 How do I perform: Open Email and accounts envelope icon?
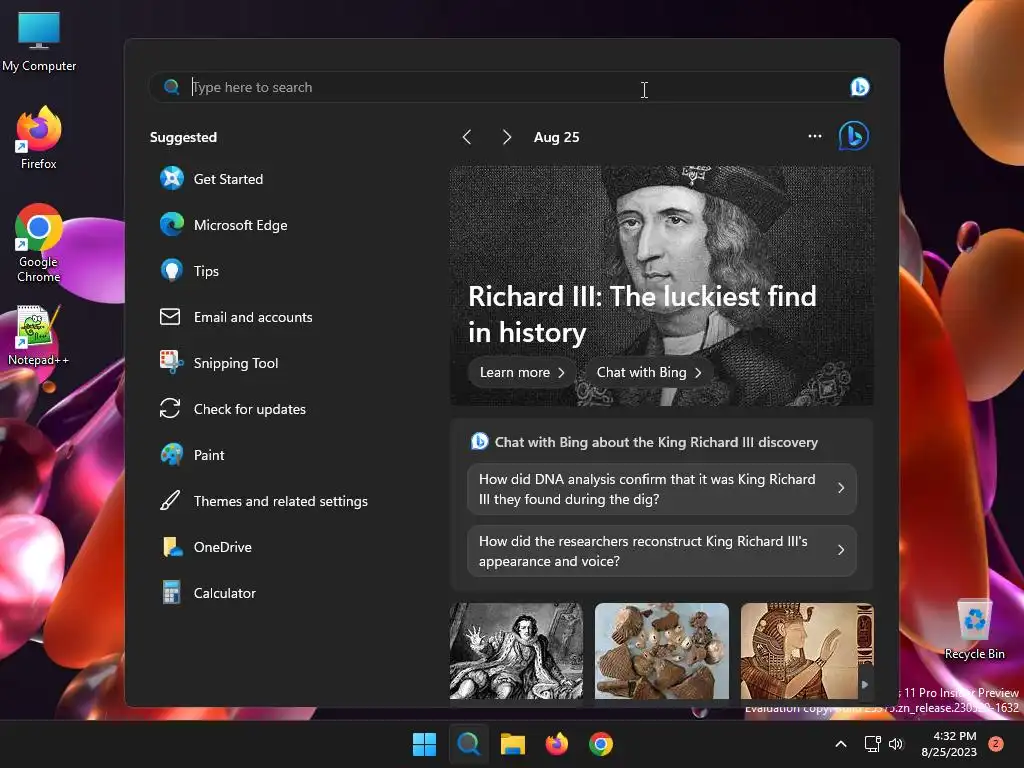tap(170, 317)
